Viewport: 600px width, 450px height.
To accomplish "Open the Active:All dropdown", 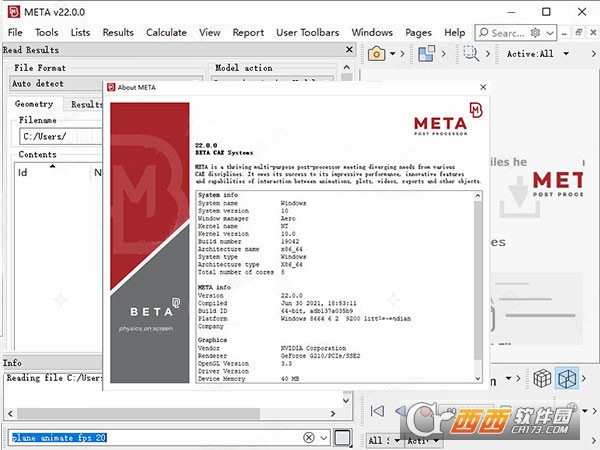I will click(538, 54).
